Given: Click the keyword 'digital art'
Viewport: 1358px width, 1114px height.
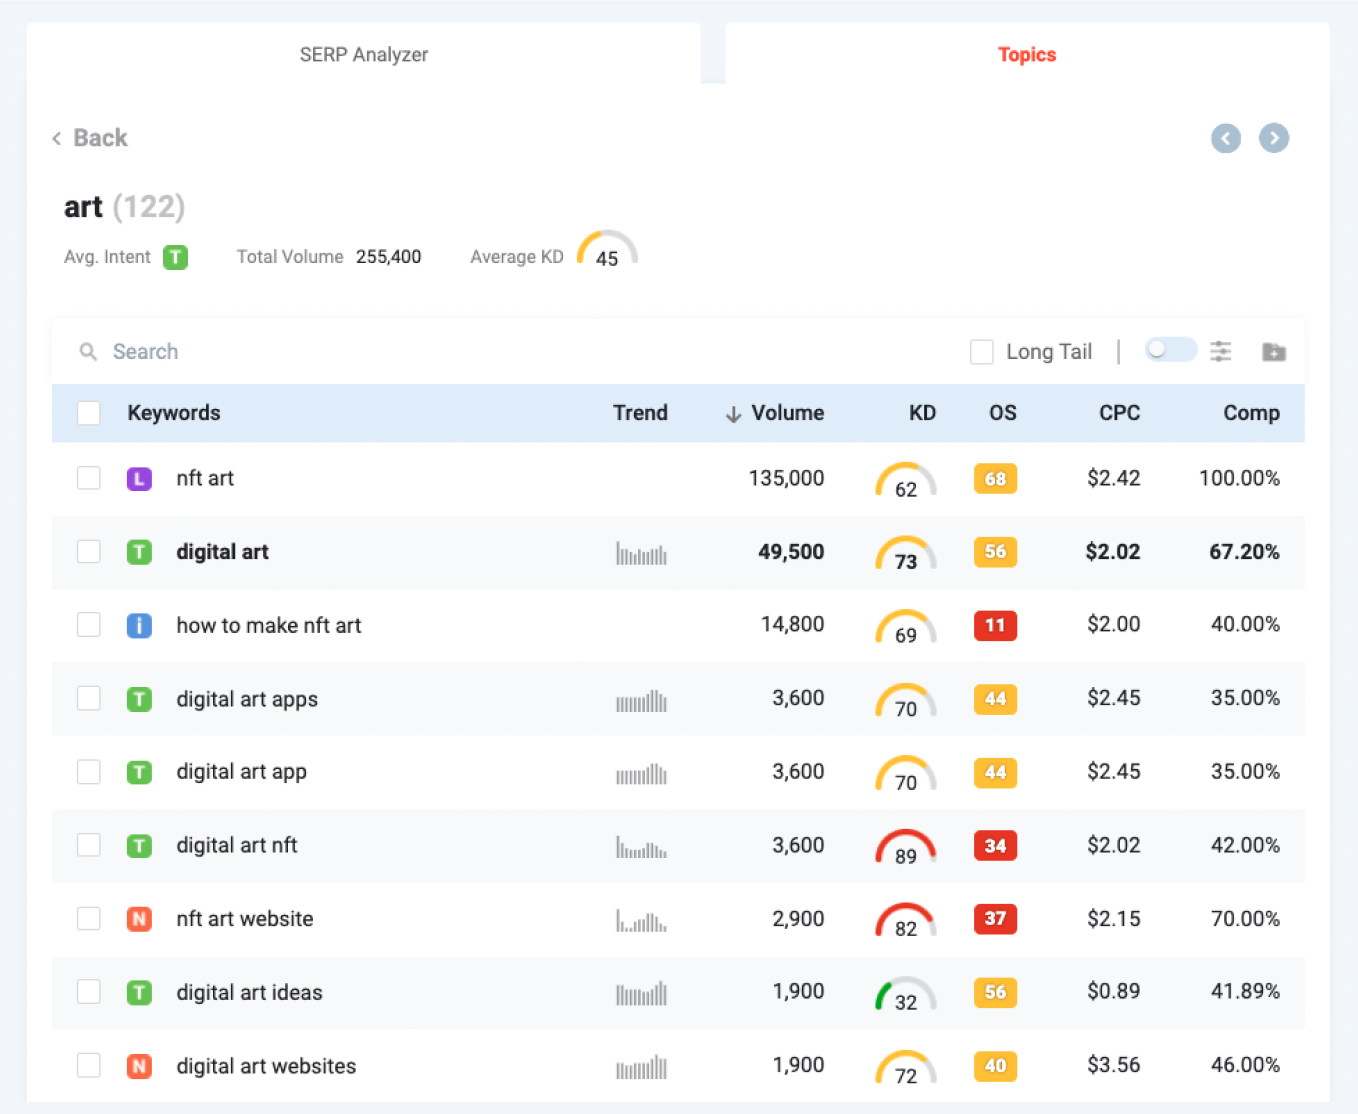Looking at the screenshot, I should tap(223, 552).
